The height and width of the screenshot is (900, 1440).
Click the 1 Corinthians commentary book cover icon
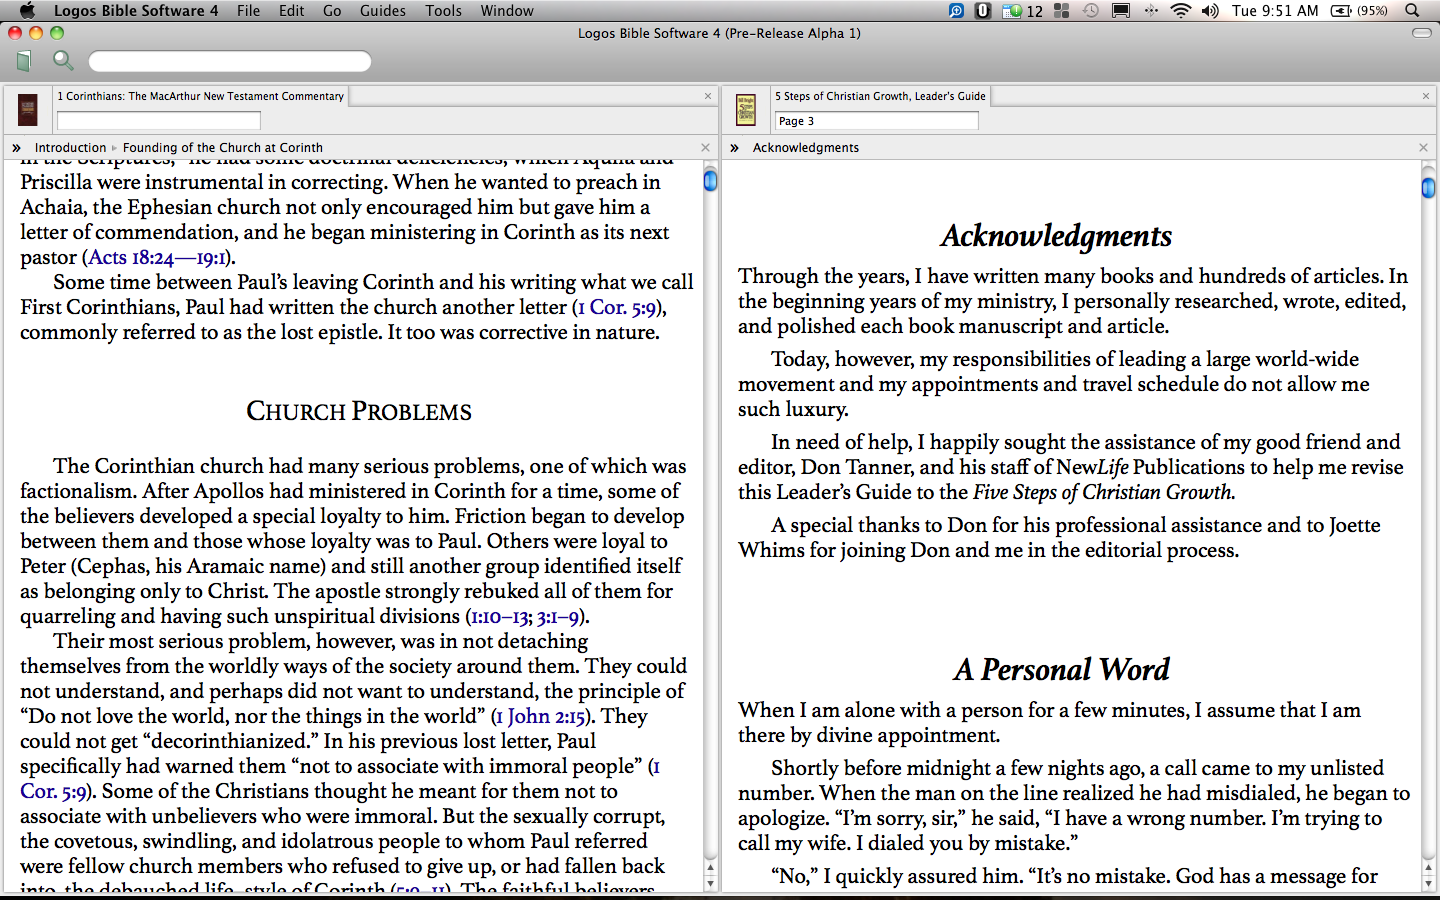(28, 109)
